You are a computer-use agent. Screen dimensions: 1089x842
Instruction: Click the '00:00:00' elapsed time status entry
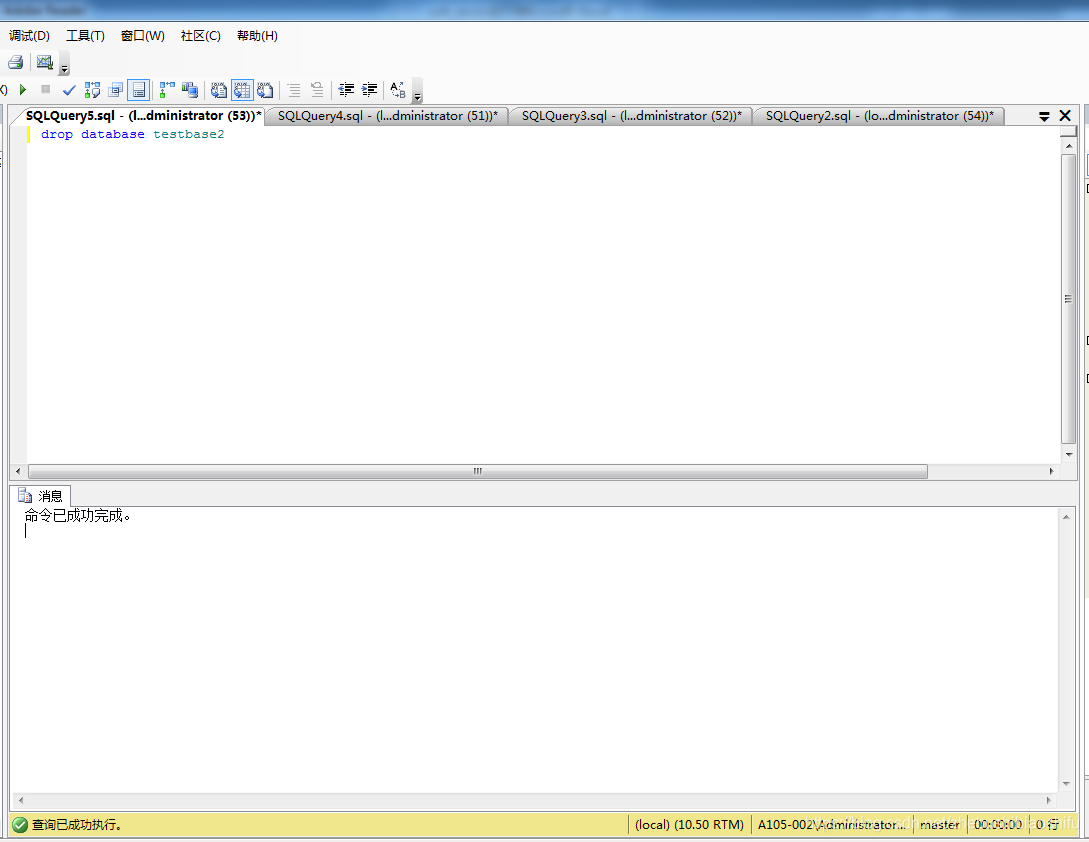tap(997, 825)
